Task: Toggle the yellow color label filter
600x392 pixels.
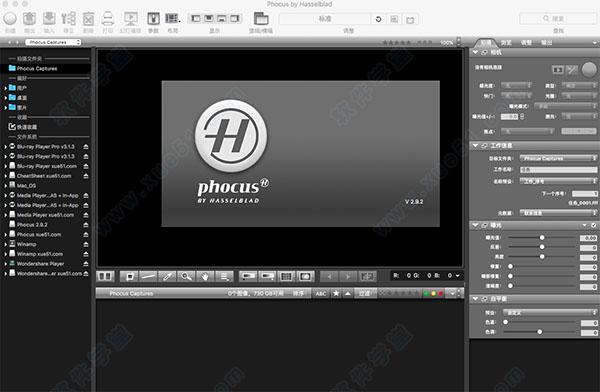Action: [433, 294]
